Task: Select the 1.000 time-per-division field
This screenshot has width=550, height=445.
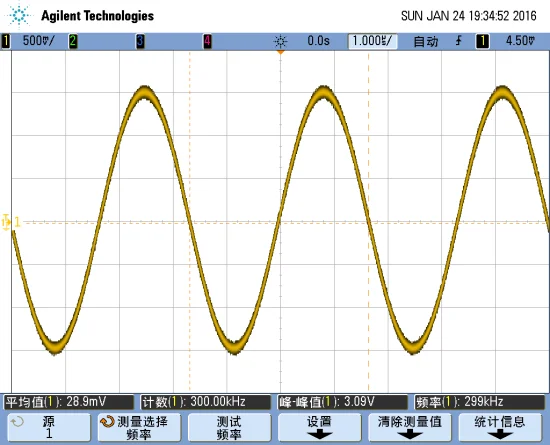Action: click(373, 41)
